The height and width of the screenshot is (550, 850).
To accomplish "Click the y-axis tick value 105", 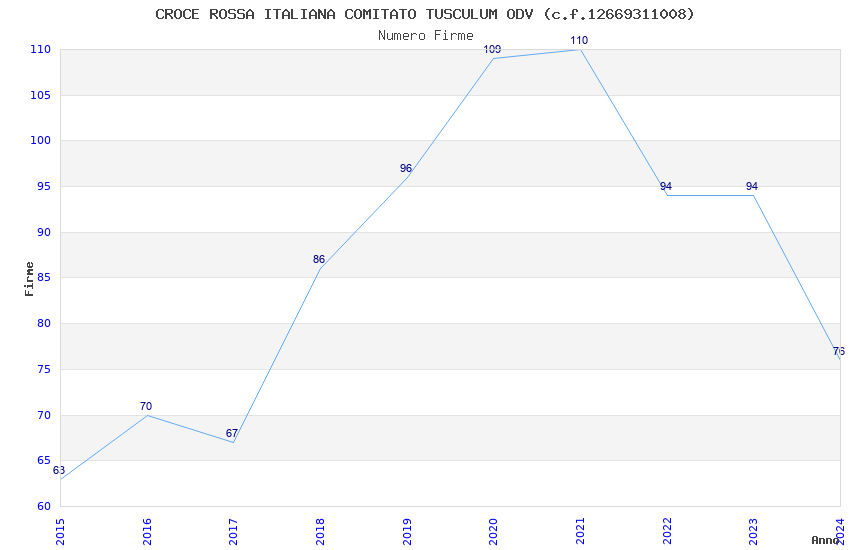I will (x=41, y=95).
